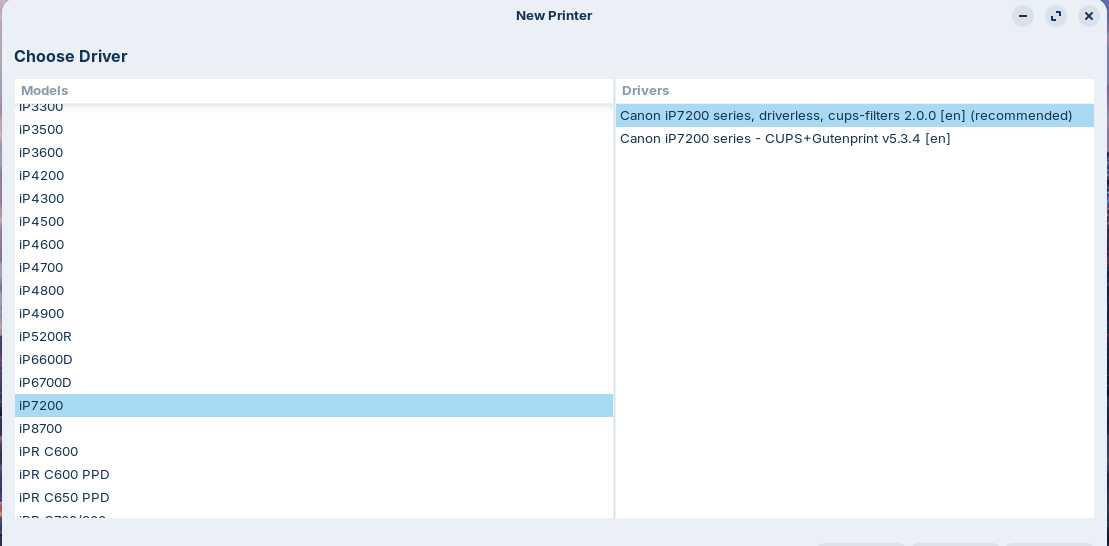Screen dimensions: 1109x546
Task: Select iP8700 from the model list
Action: point(41,428)
